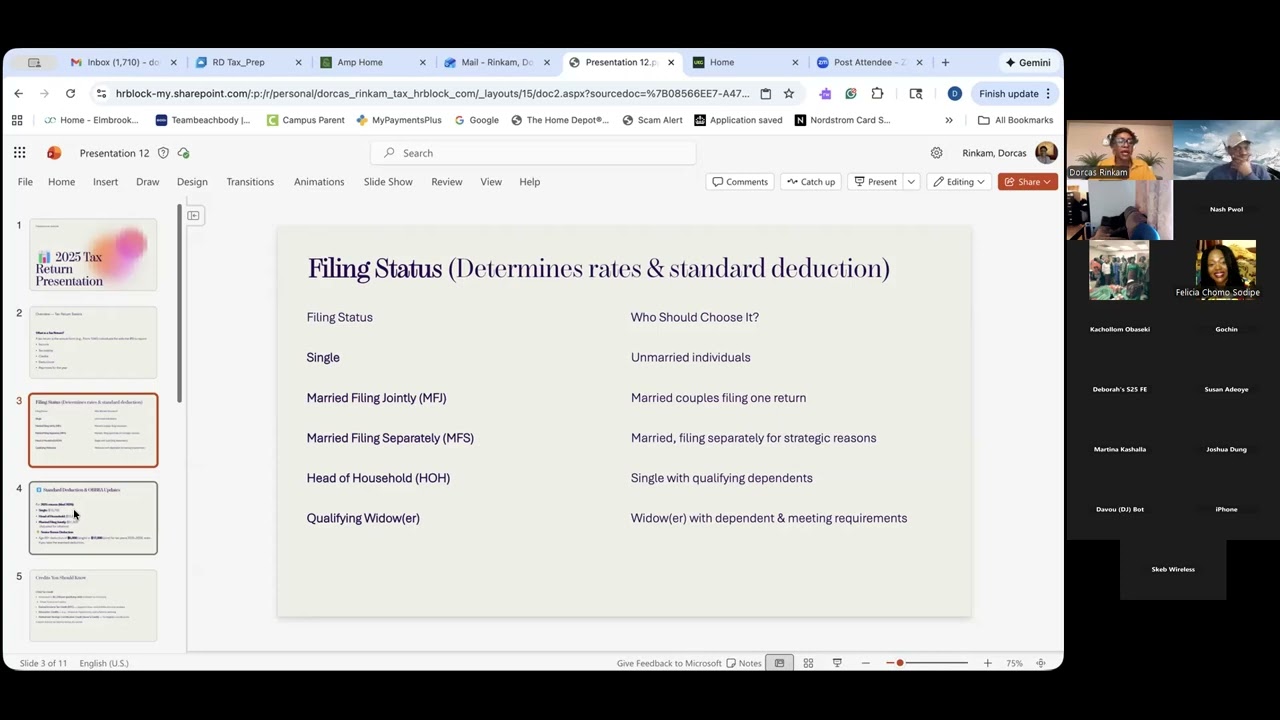Image resolution: width=1280 pixels, height=720 pixels.
Task: Toggle the Notes pane
Action: (744, 663)
